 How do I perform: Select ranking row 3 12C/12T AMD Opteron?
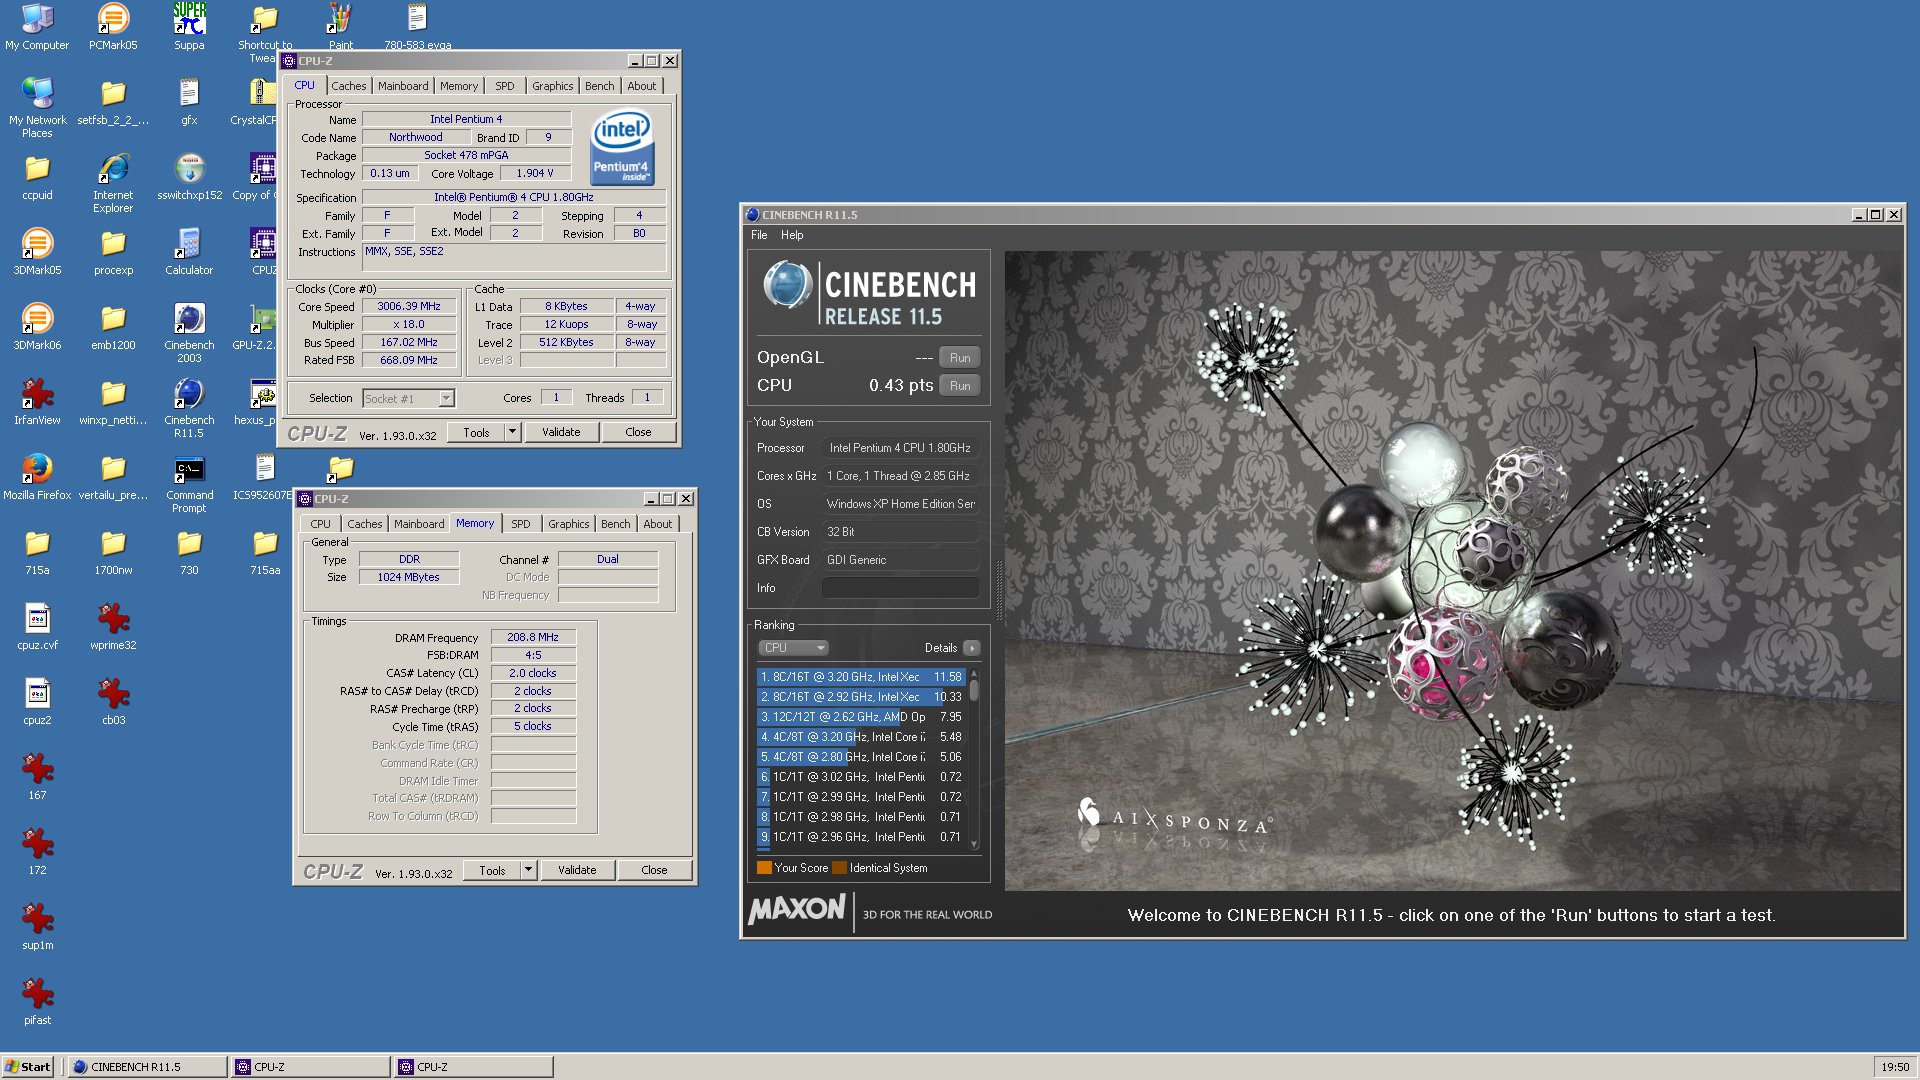pyautogui.click(x=860, y=717)
